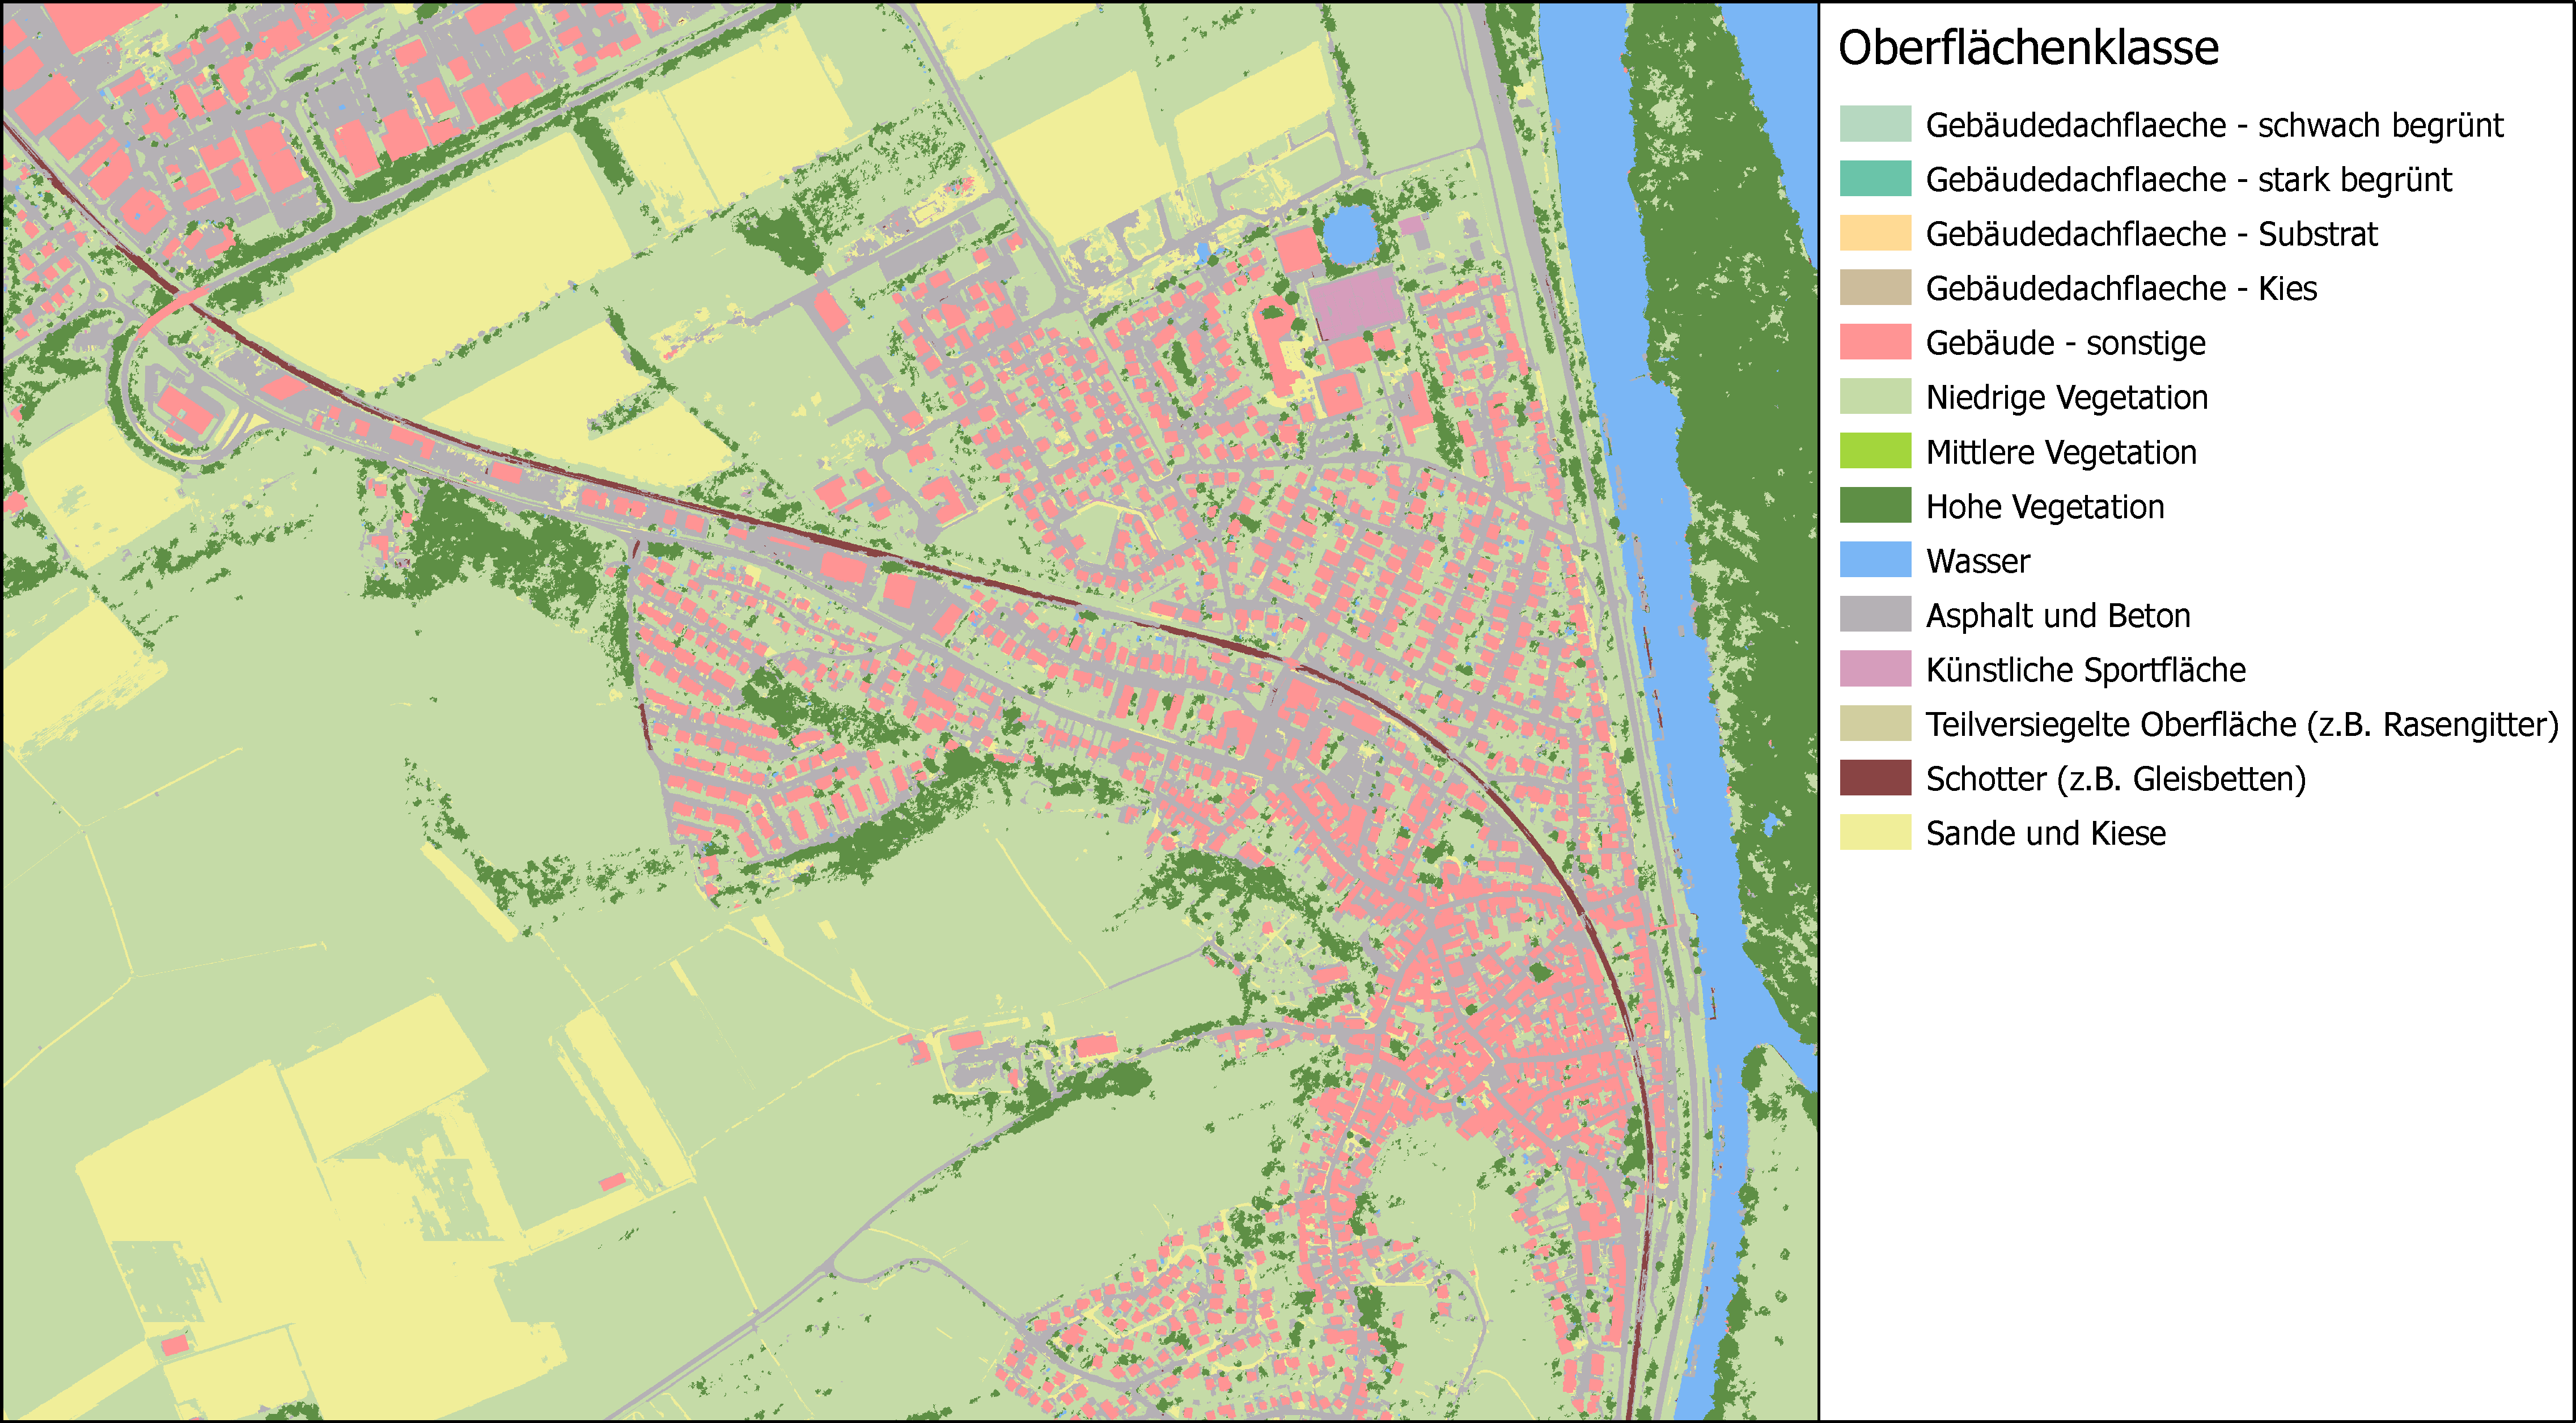The height and width of the screenshot is (1423, 2576).
Task: Click the Künstliche Sportfläche purple swatch
Action: [1875, 669]
